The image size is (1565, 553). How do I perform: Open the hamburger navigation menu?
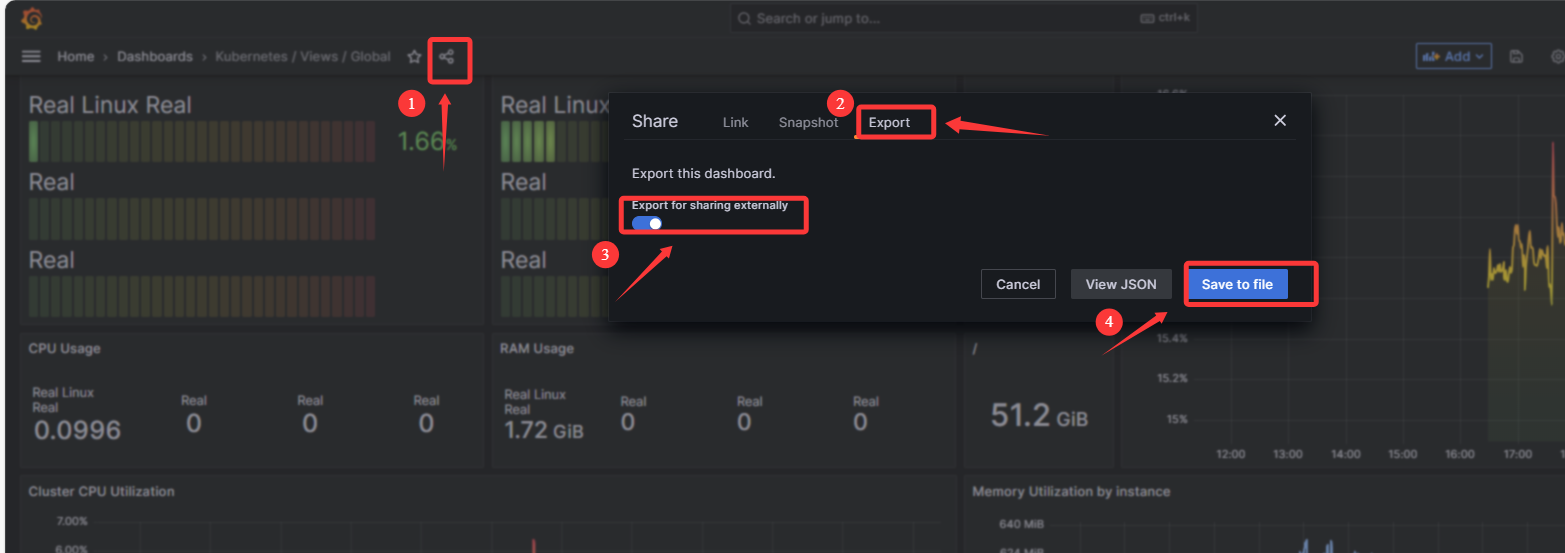pyautogui.click(x=31, y=57)
